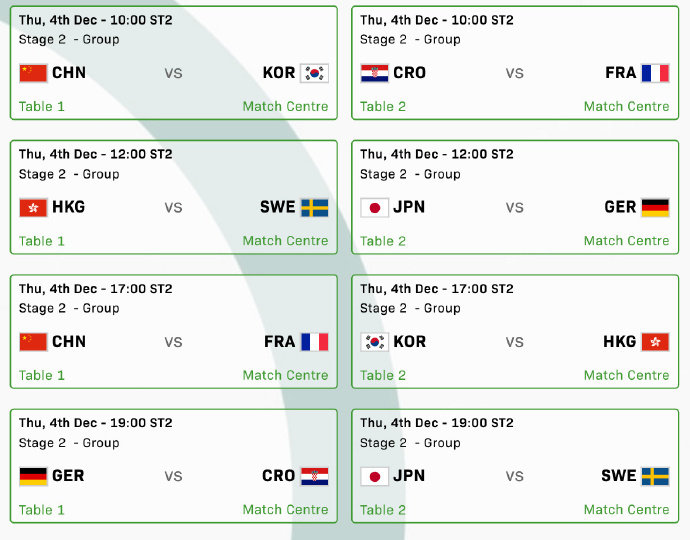The image size is (690, 540).
Task: Click the 17:00 date header of KOR vs HKG card
Action: coord(436,289)
